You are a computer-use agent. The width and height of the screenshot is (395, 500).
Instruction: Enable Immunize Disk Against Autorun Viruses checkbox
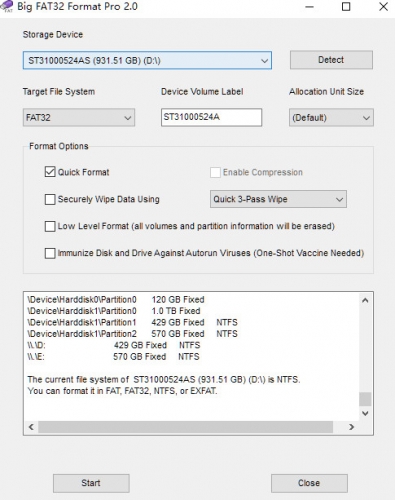click(x=50, y=253)
